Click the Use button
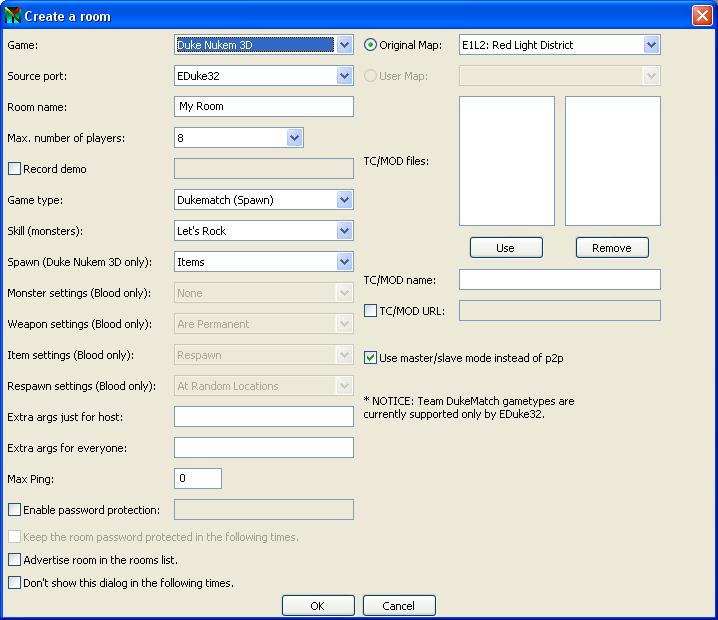718x620 pixels. click(x=506, y=248)
